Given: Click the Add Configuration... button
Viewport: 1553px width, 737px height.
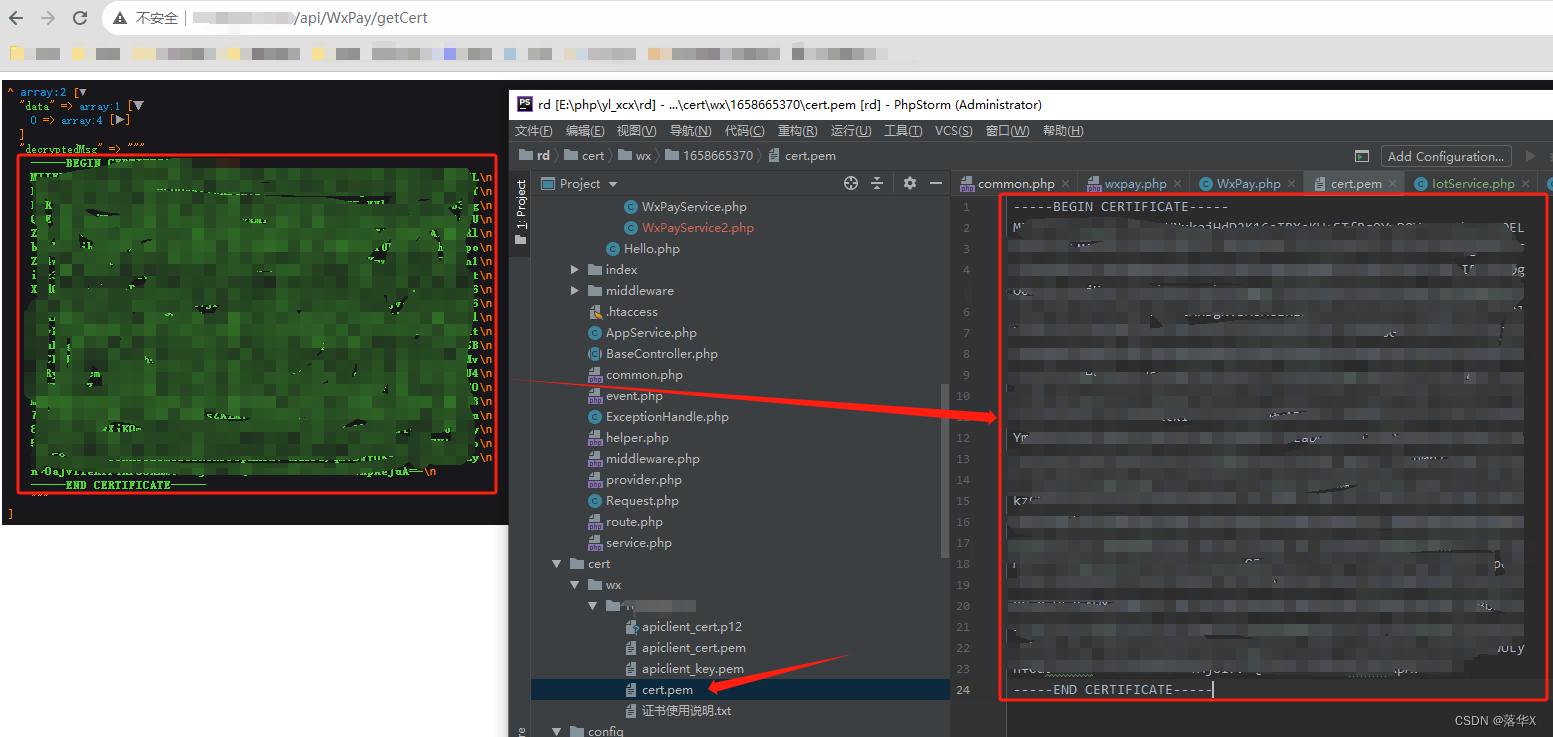Looking at the screenshot, I should [1445, 156].
